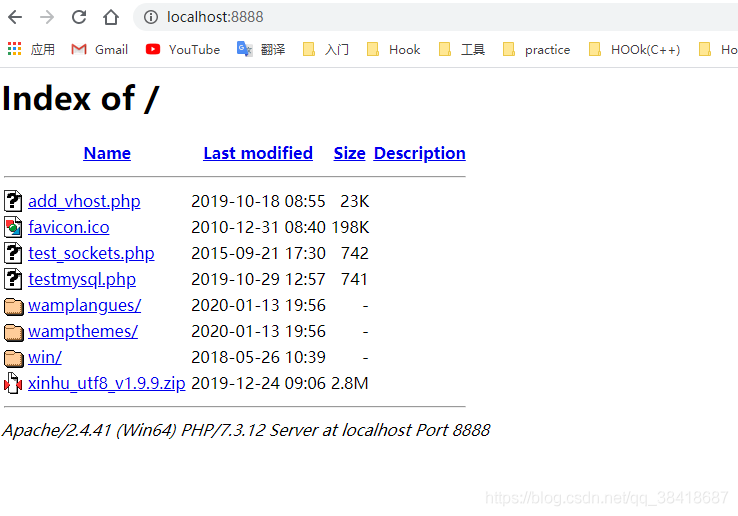Click the site info icon beside localhost

150,17
